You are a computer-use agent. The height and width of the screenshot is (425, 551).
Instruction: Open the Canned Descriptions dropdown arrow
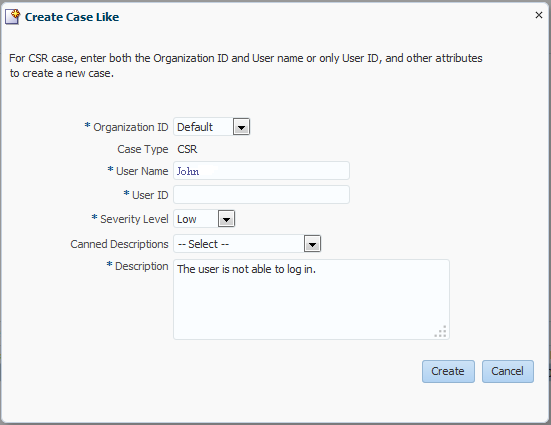tap(312, 244)
